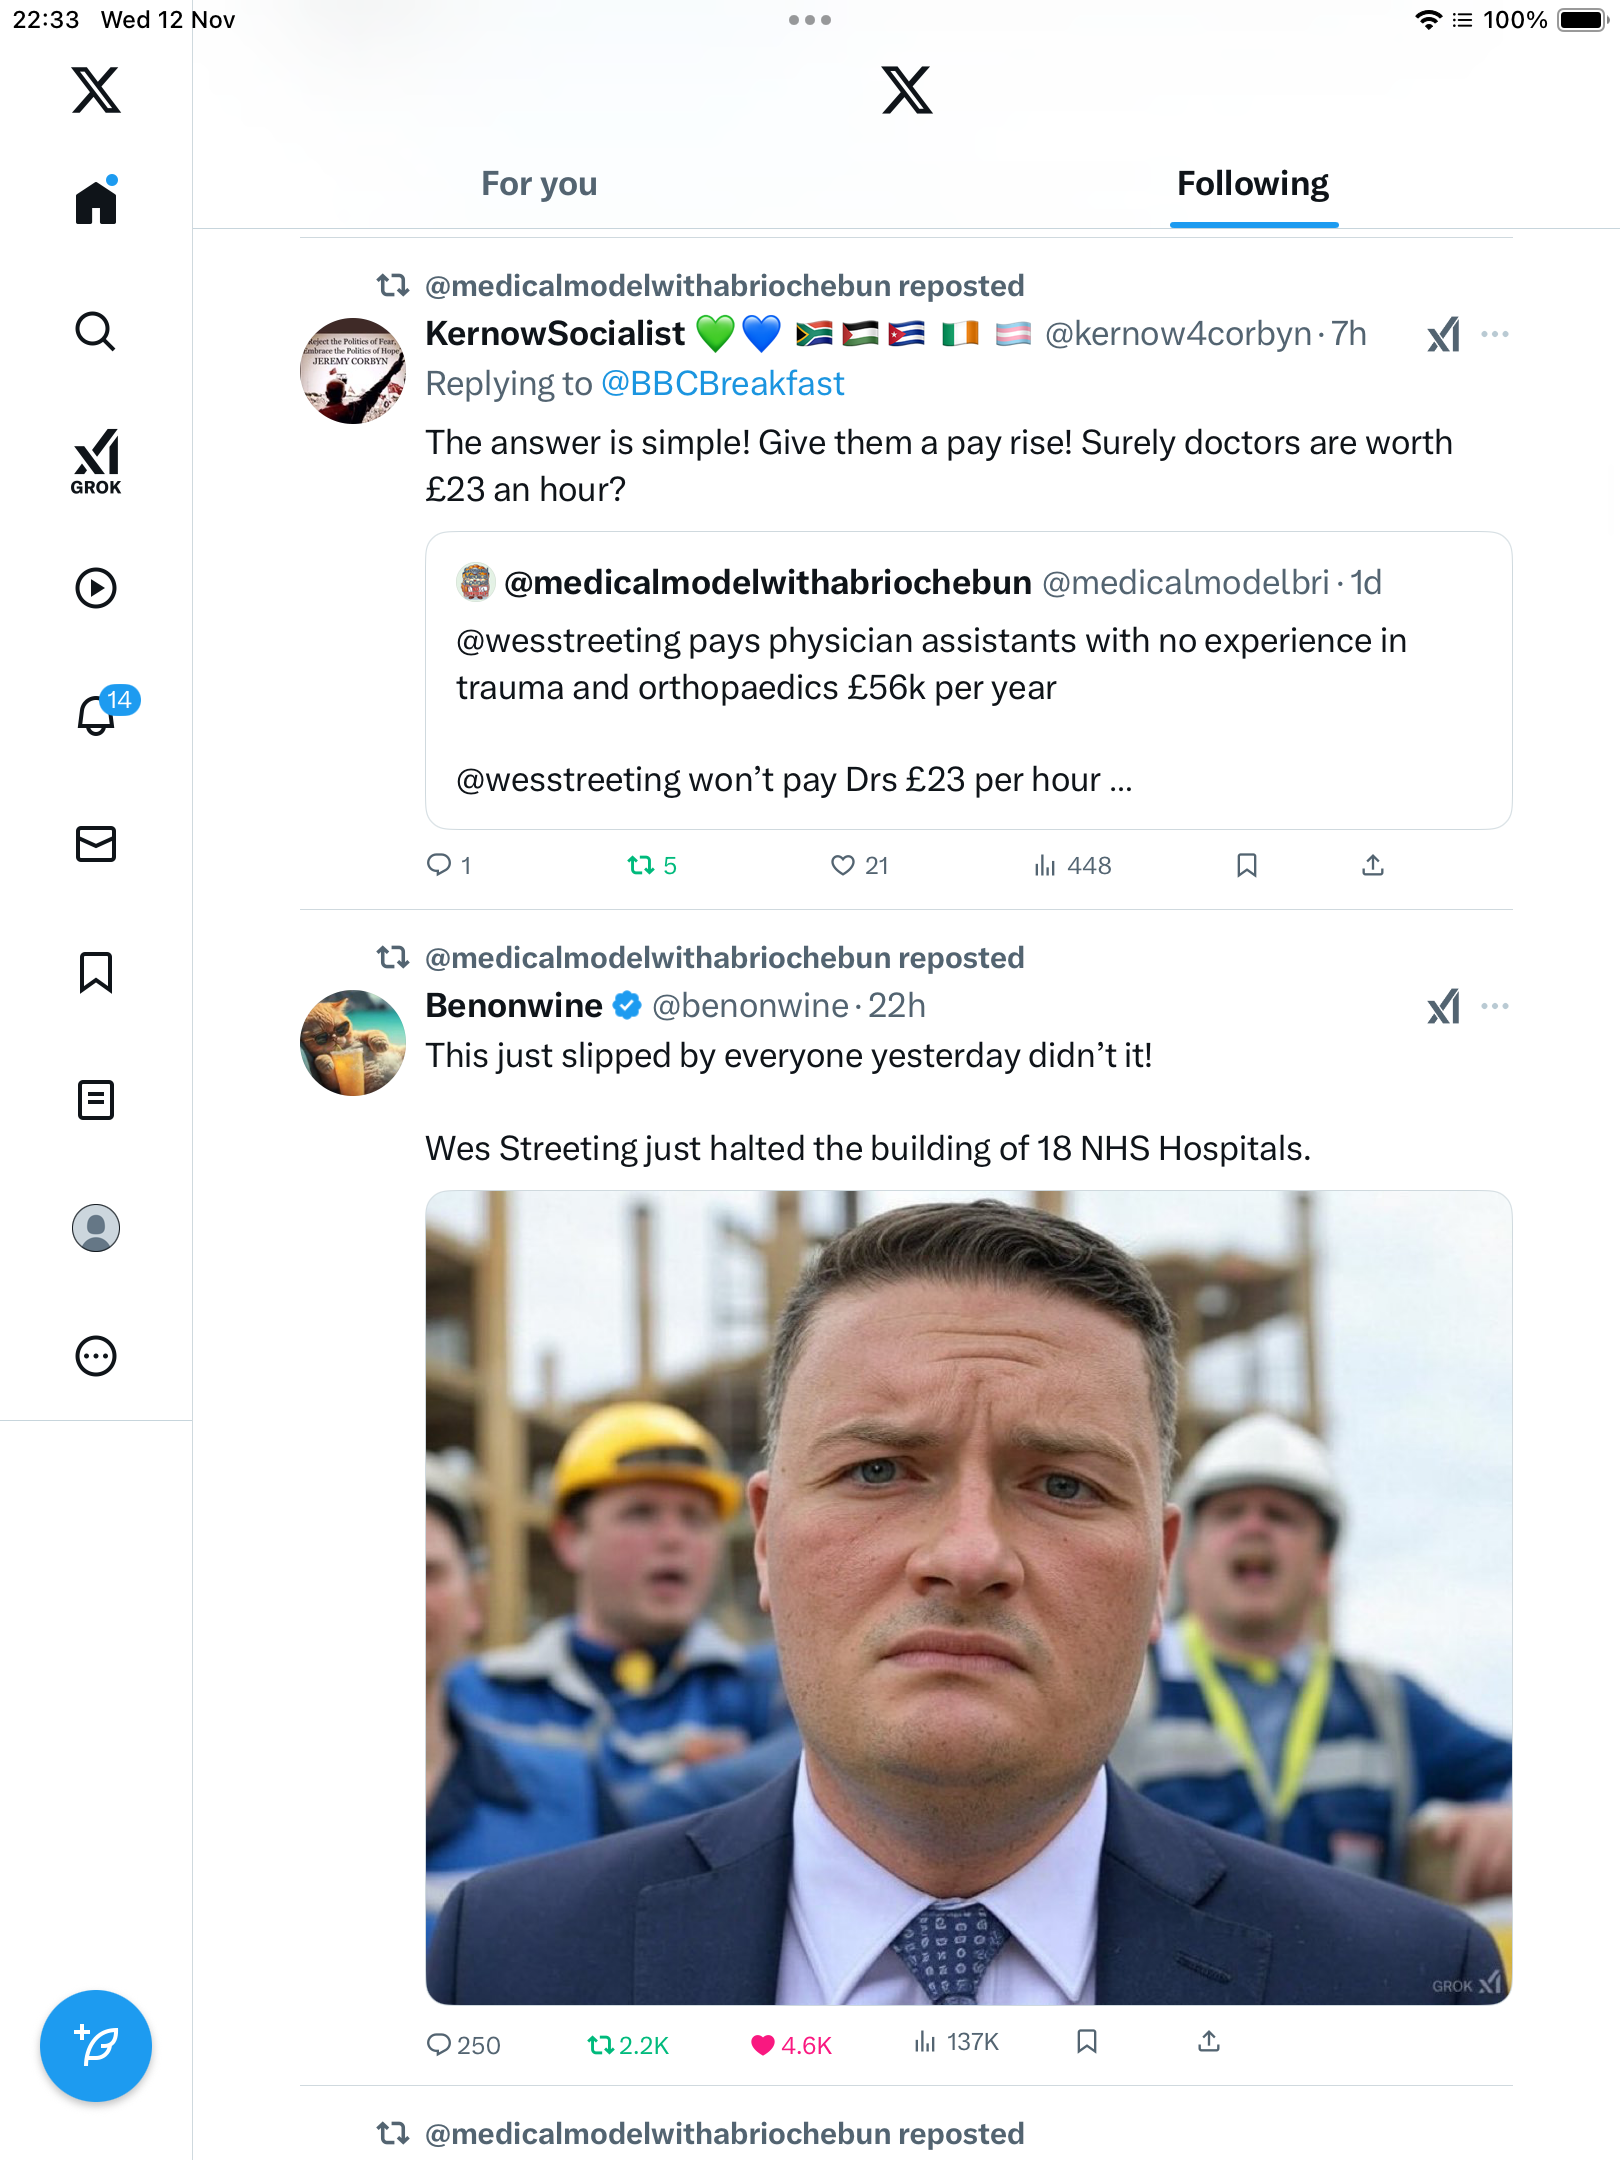Open more options on Benonwine post
This screenshot has width=1620, height=2160.
(1494, 1006)
